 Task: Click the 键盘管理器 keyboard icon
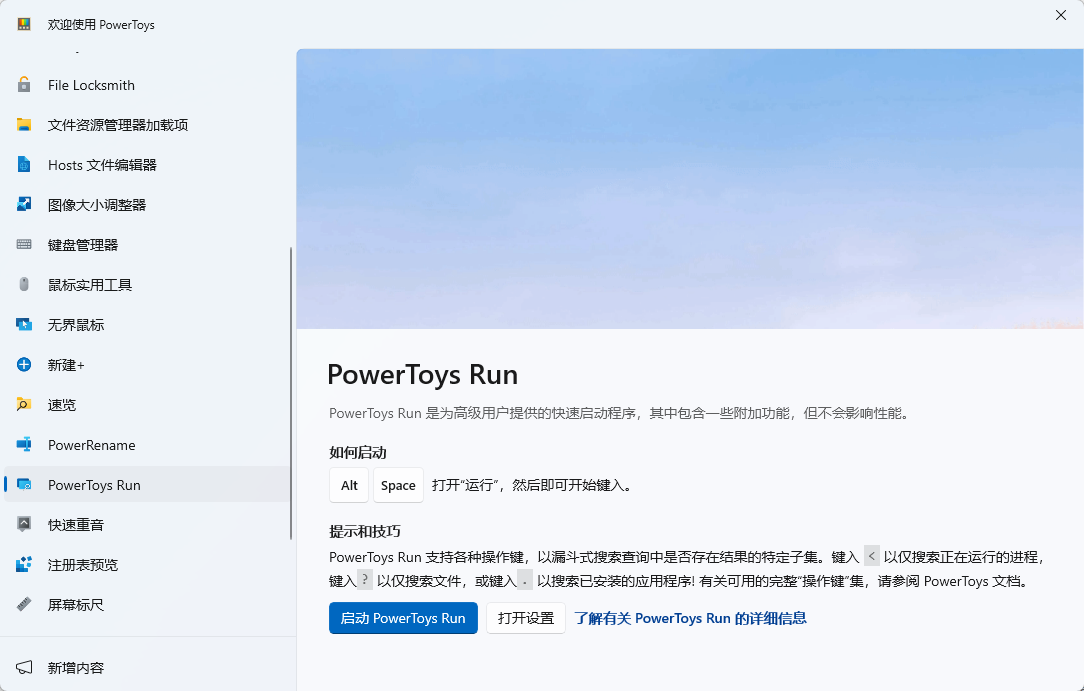pos(24,245)
